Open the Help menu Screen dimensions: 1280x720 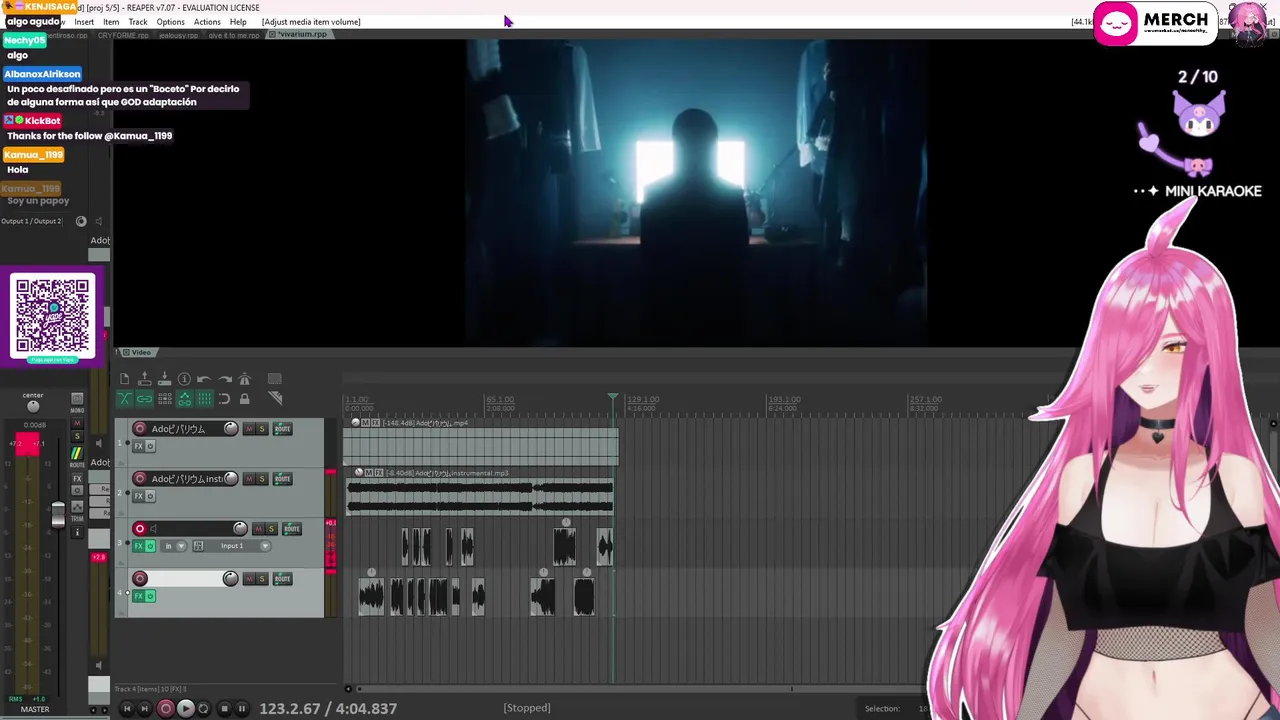pos(238,22)
